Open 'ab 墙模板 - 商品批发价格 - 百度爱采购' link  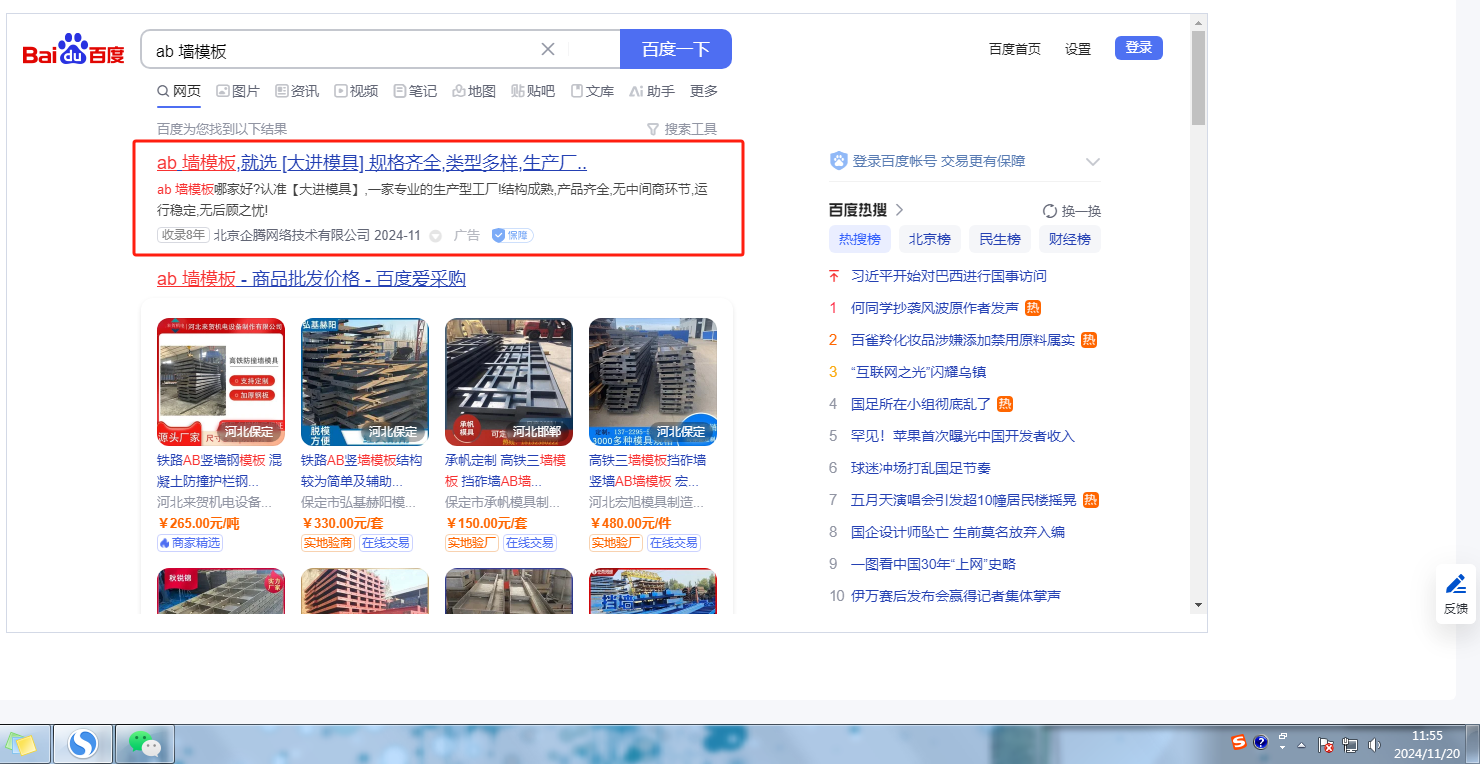311,278
